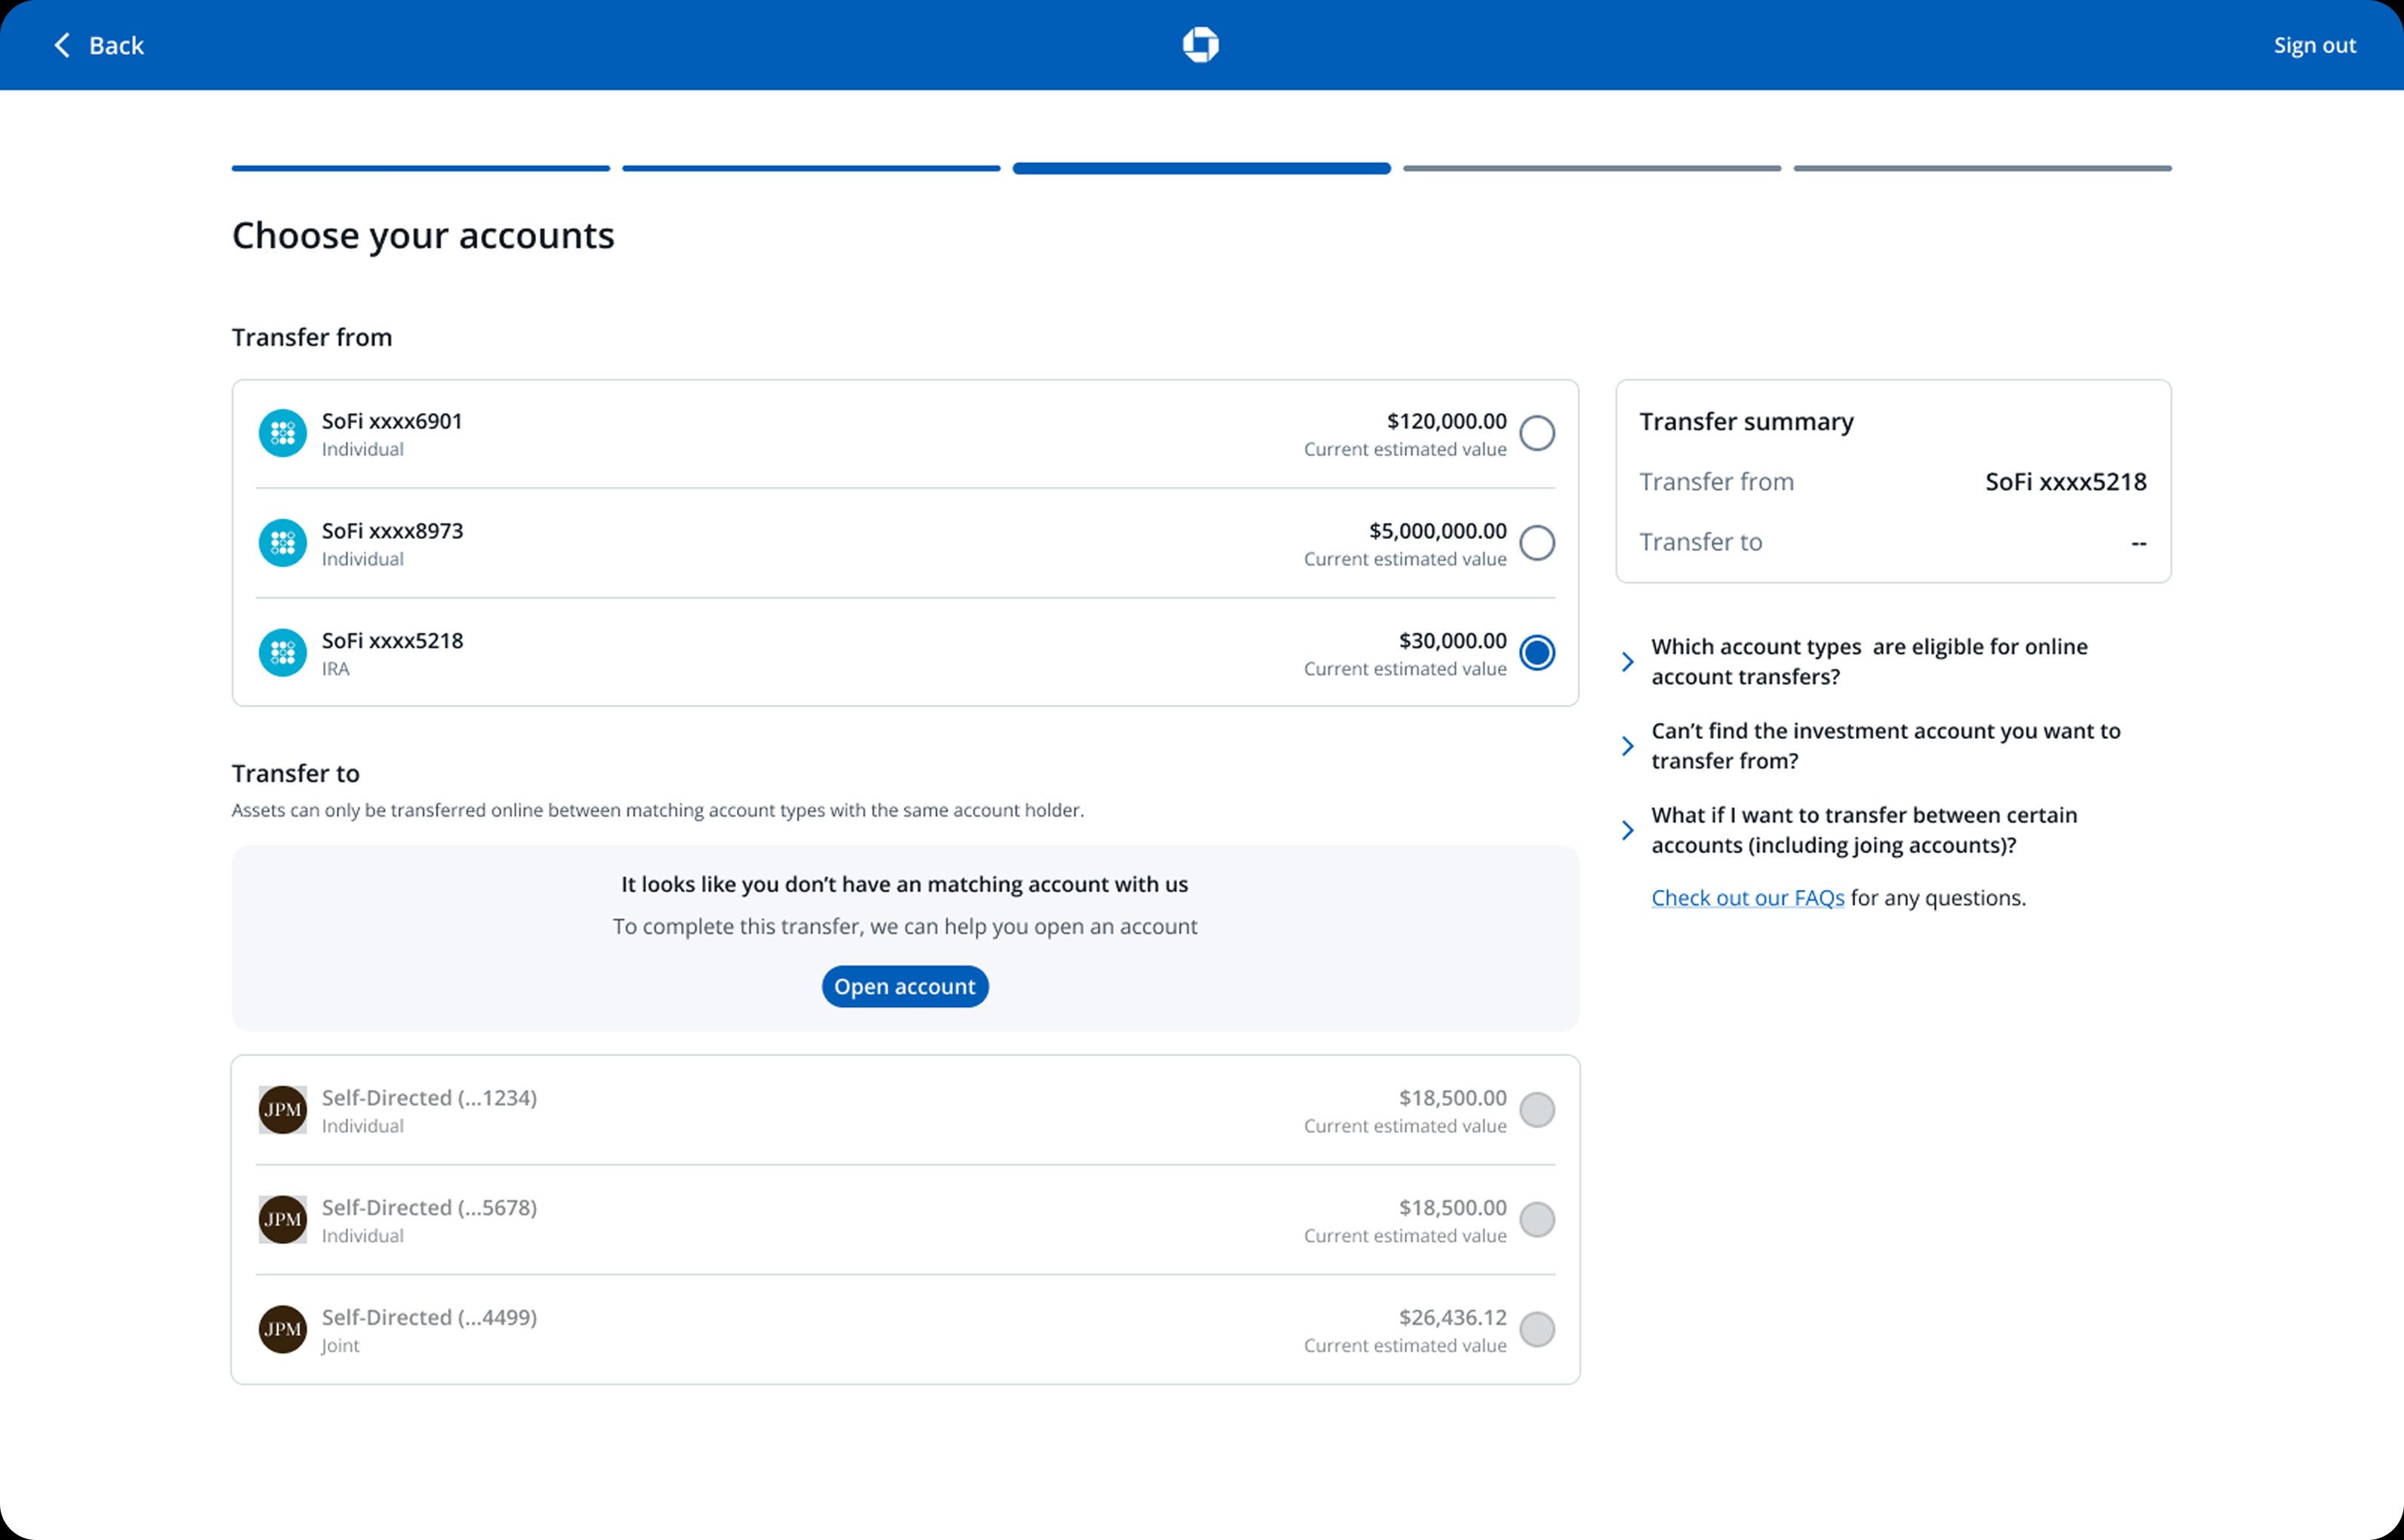This screenshot has width=2404, height=1540.
Task: Click SoFi xxxx6901 account name
Action: click(392, 421)
